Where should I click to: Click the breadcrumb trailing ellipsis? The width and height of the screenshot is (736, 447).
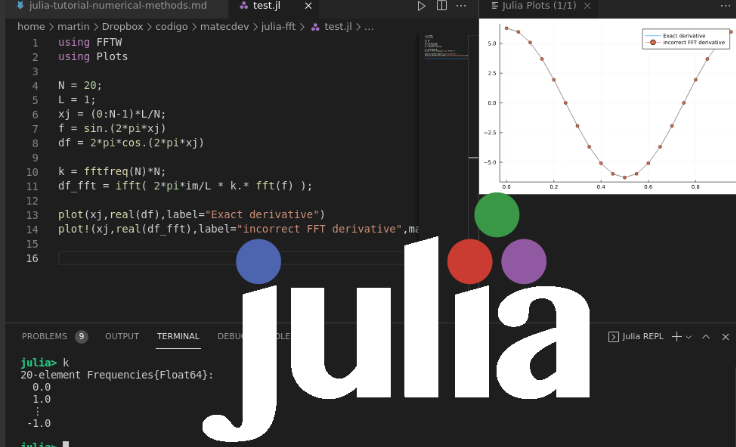369,27
